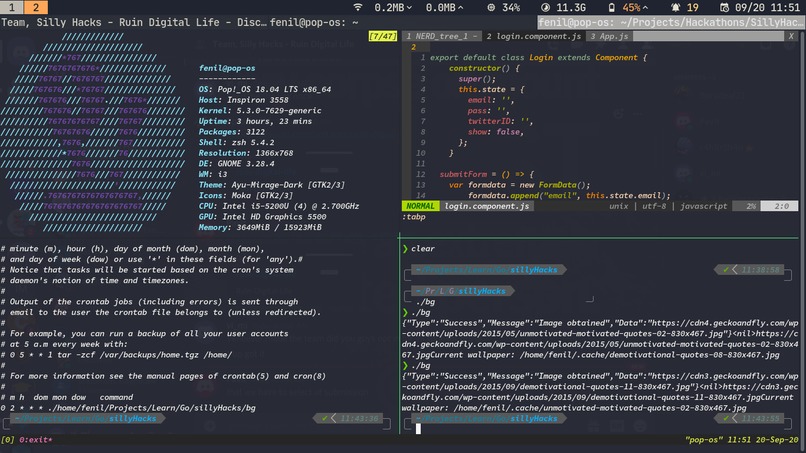This screenshot has width=806, height=453.
Task: Open the NERD_tree_1 vim tab
Action: [442, 36]
